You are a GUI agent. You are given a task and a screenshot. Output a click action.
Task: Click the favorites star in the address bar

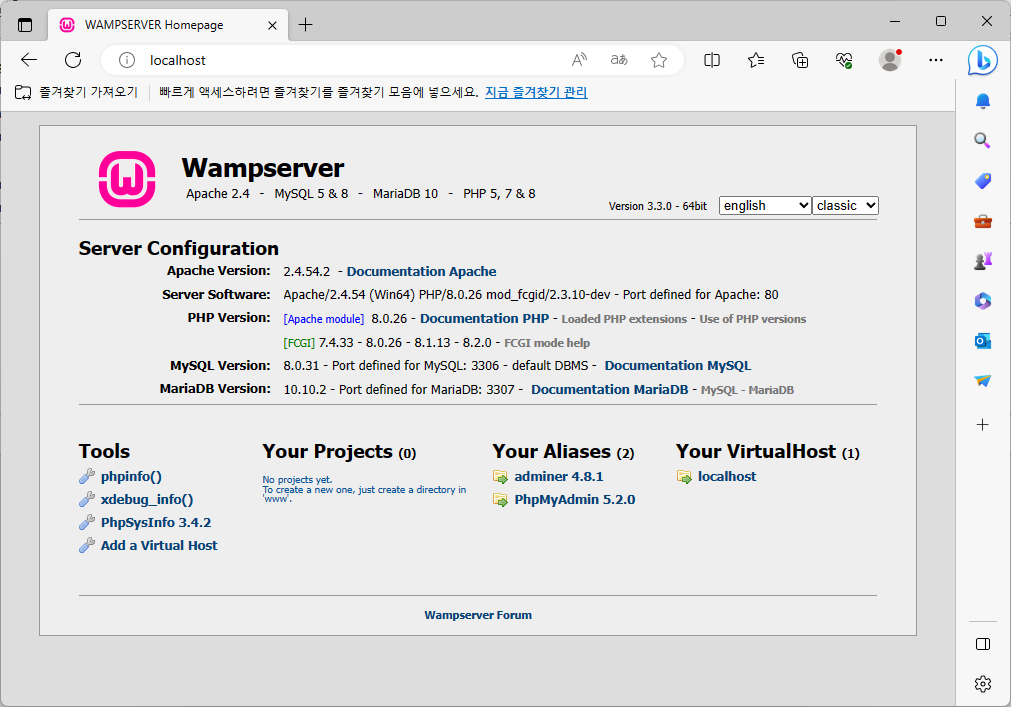659,60
